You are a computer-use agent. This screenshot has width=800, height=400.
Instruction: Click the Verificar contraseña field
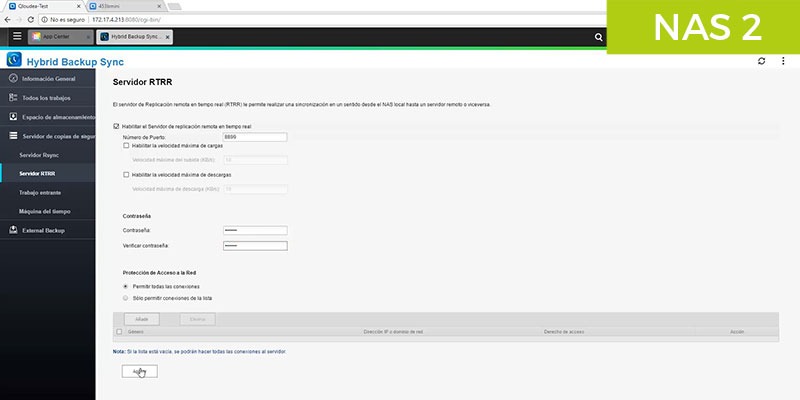click(255, 245)
